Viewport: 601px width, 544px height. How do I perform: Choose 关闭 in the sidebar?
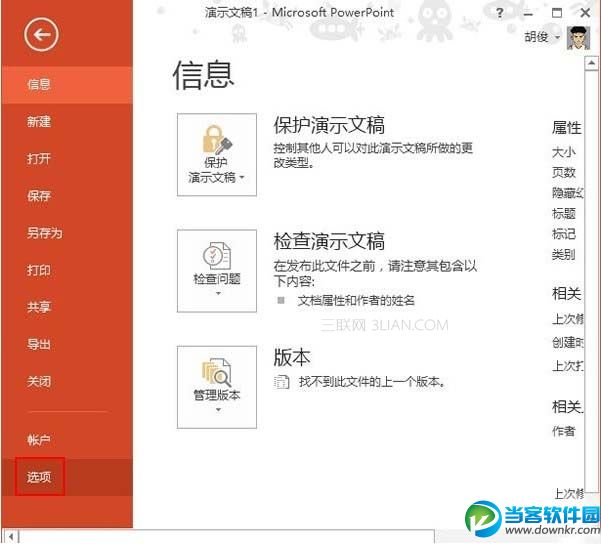point(67,381)
